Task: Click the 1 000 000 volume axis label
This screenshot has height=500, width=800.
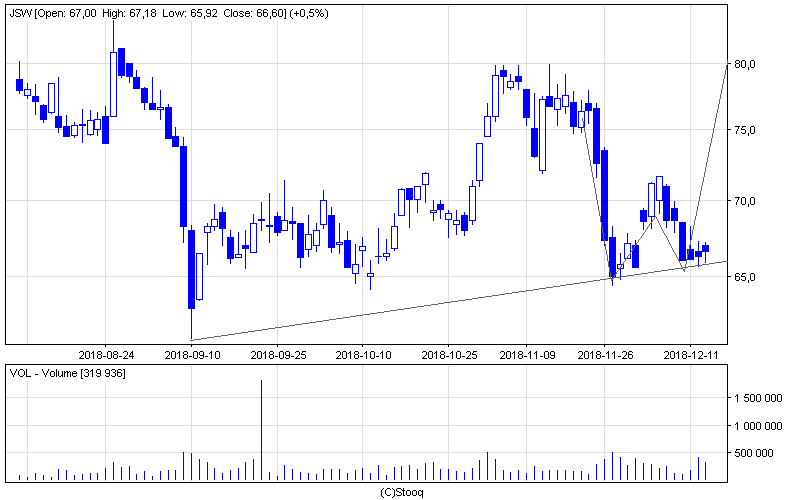Action: tap(758, 426)
